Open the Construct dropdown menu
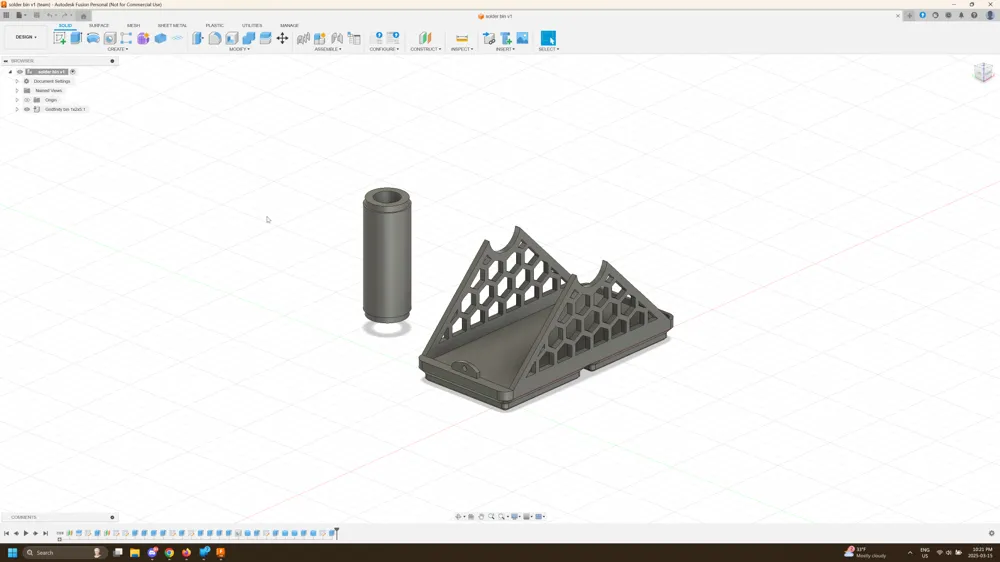Image resolution: width=1000 pixels, height=562 pixels. tap(425, 49)
